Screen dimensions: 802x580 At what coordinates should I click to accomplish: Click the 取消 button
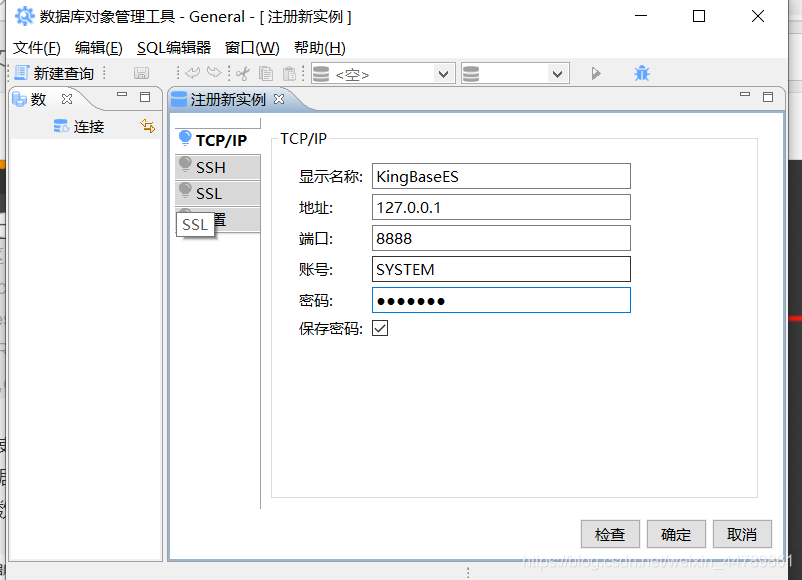tap(742, 534)
